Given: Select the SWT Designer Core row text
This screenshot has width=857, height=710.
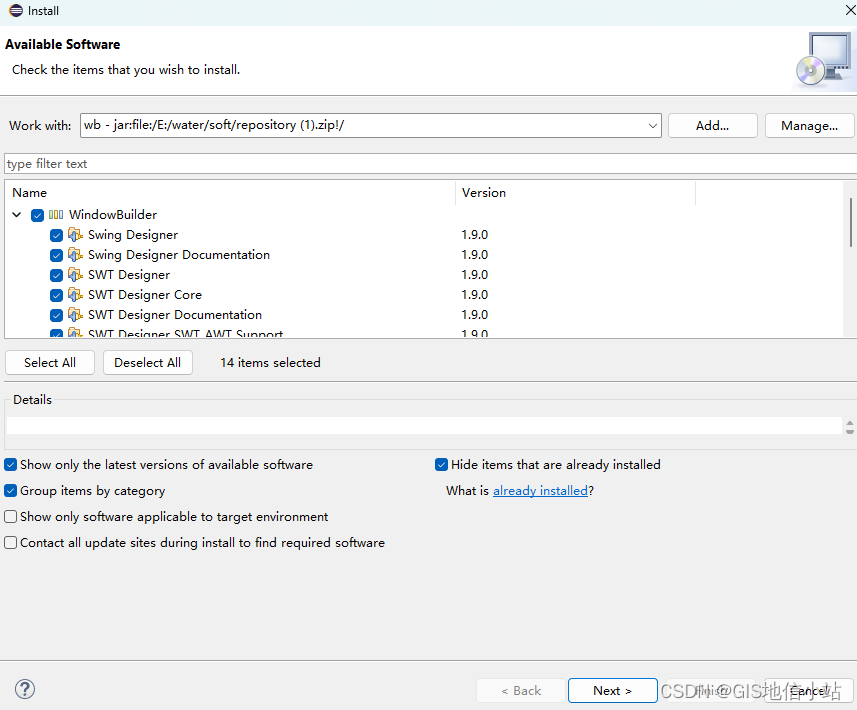Looking at the screenshot, I should (x=145, y=295).
